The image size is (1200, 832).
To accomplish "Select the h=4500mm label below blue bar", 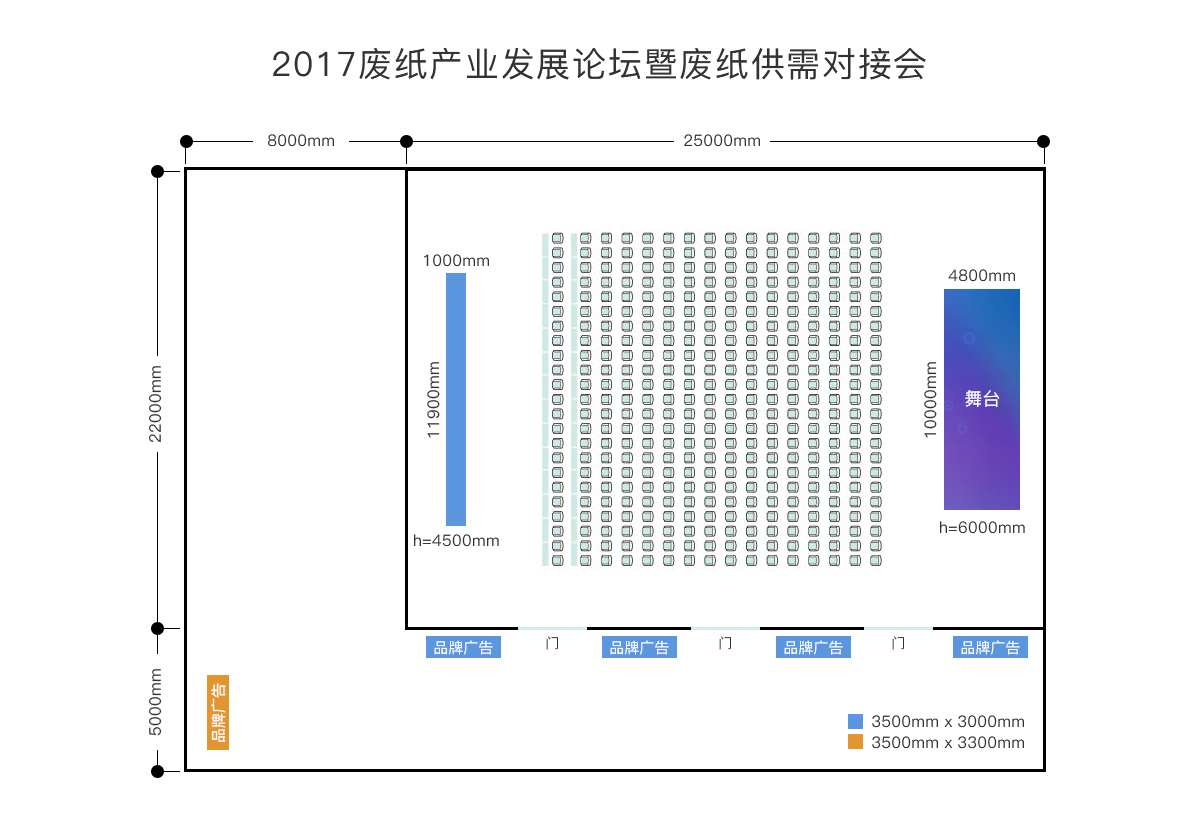I will click(x=456, y=541).
